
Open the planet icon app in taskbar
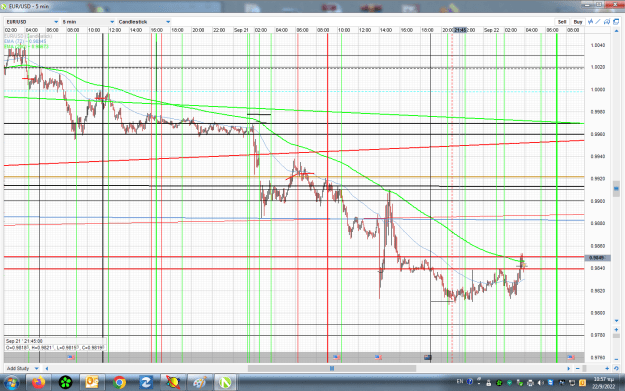173,383
